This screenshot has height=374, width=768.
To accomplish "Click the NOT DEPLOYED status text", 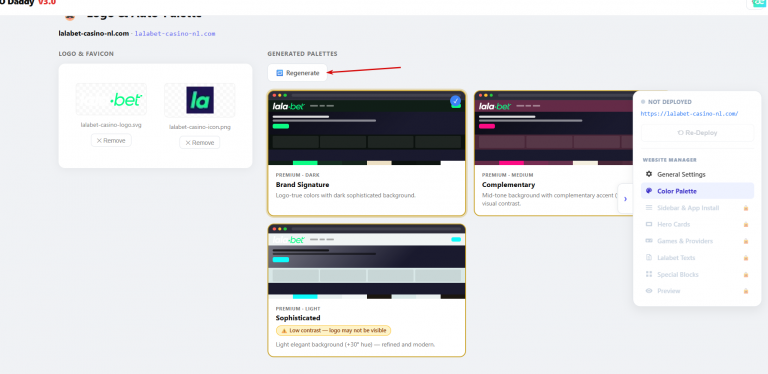I will coord(670,102).
